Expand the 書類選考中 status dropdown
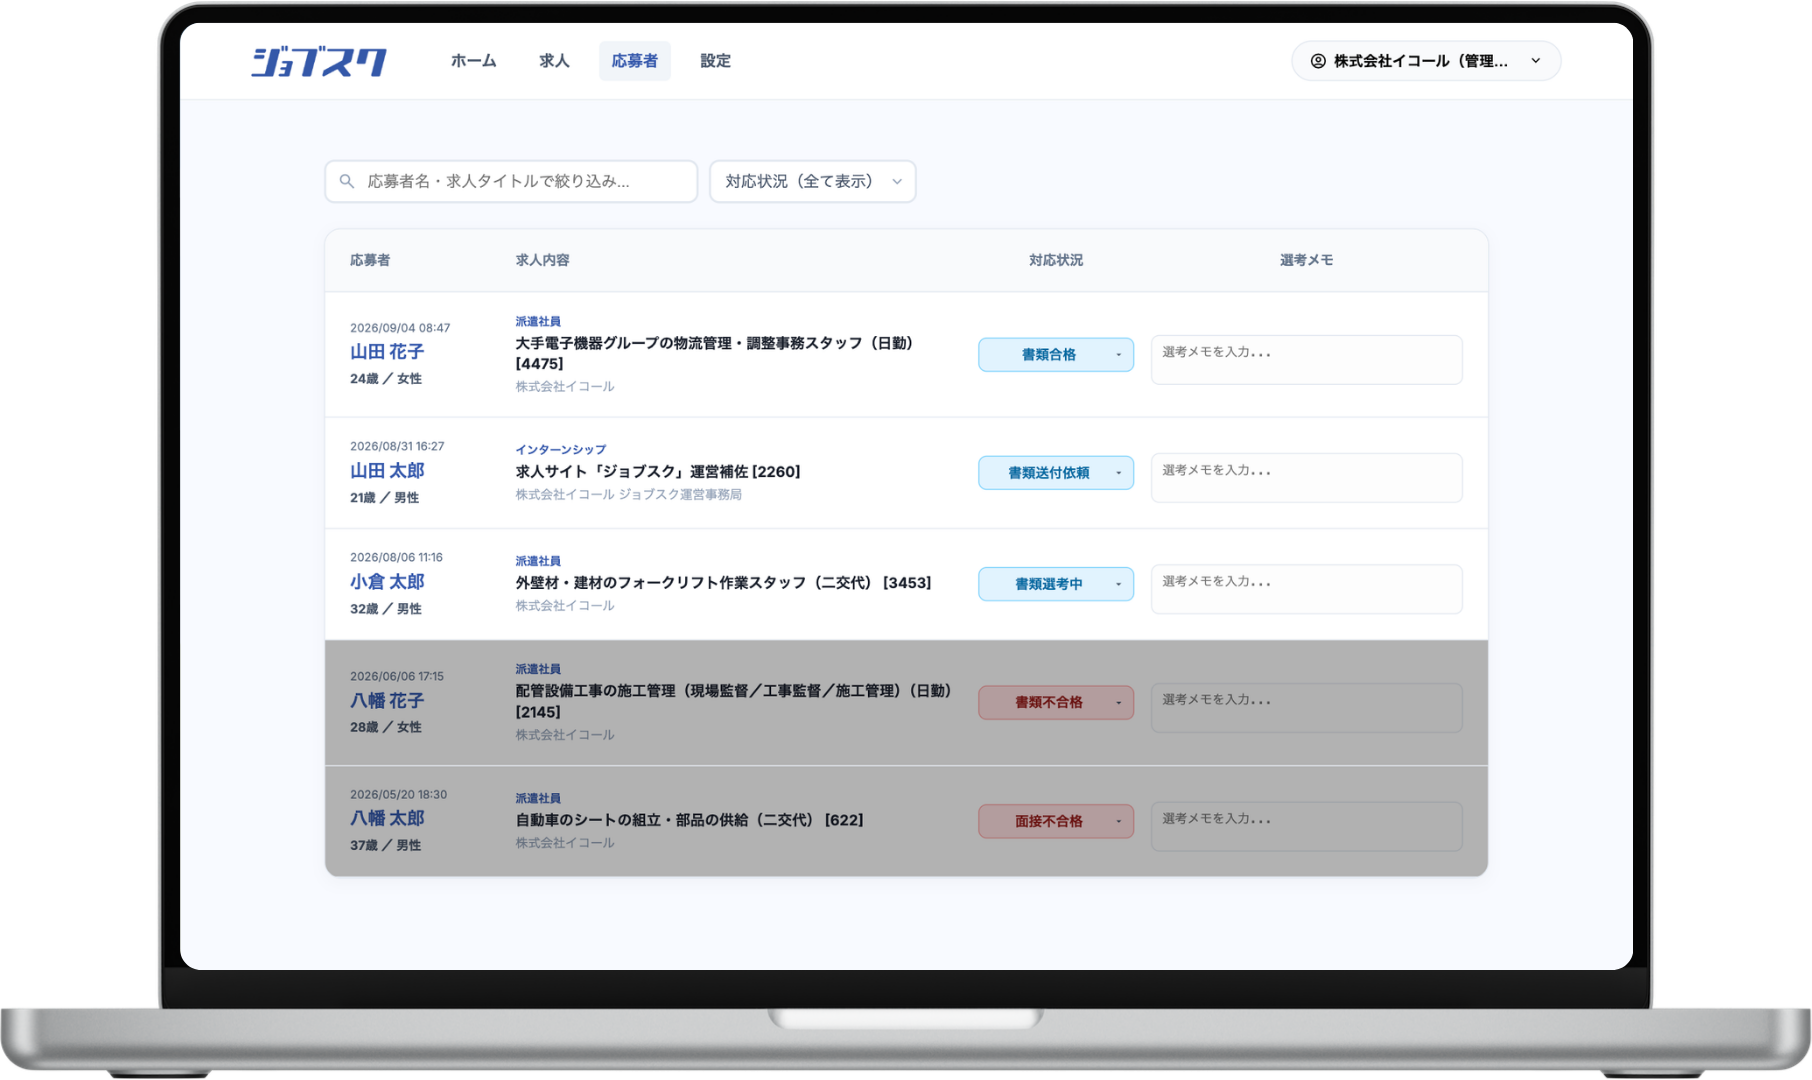This screenshot has height=1080, width=1812. point(1056,584)
